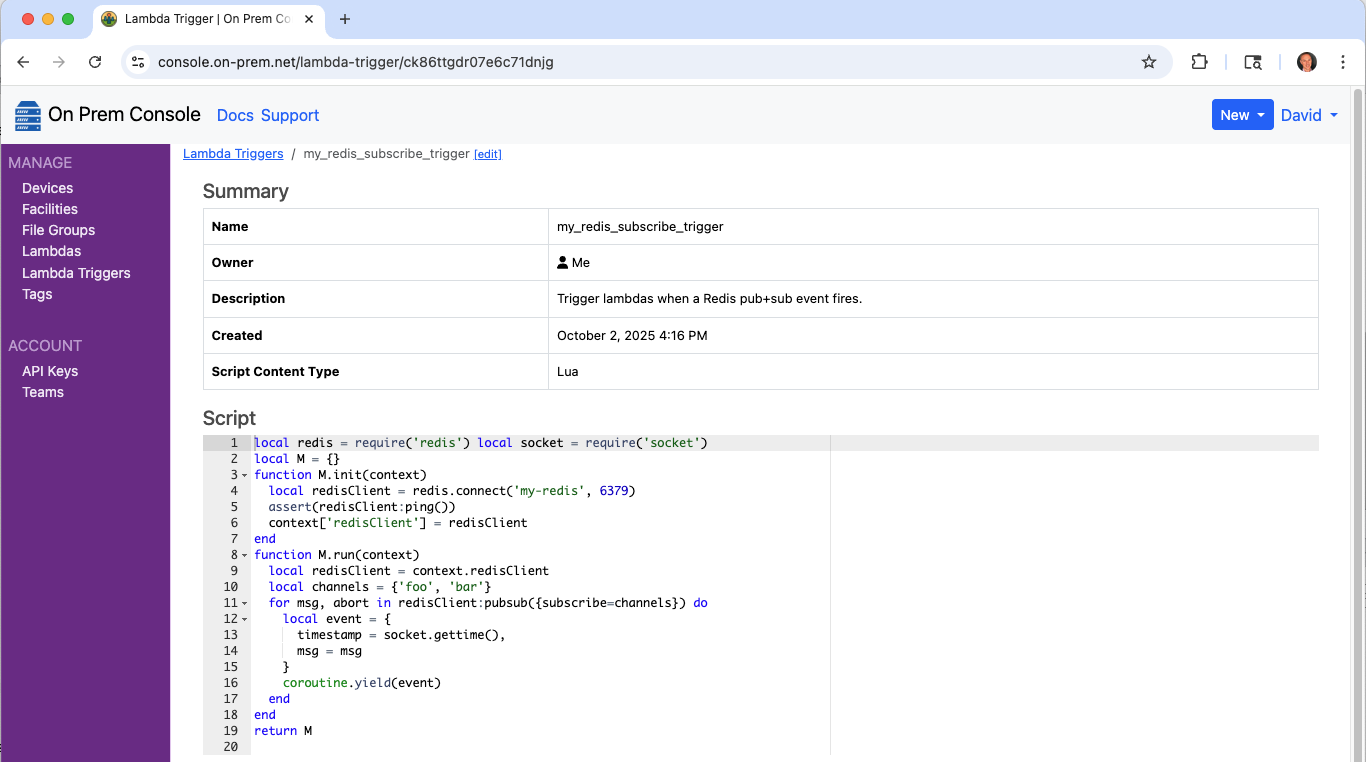Click the site information icon in address bar
Screen dimensions: 1366x762
point(138,62)
